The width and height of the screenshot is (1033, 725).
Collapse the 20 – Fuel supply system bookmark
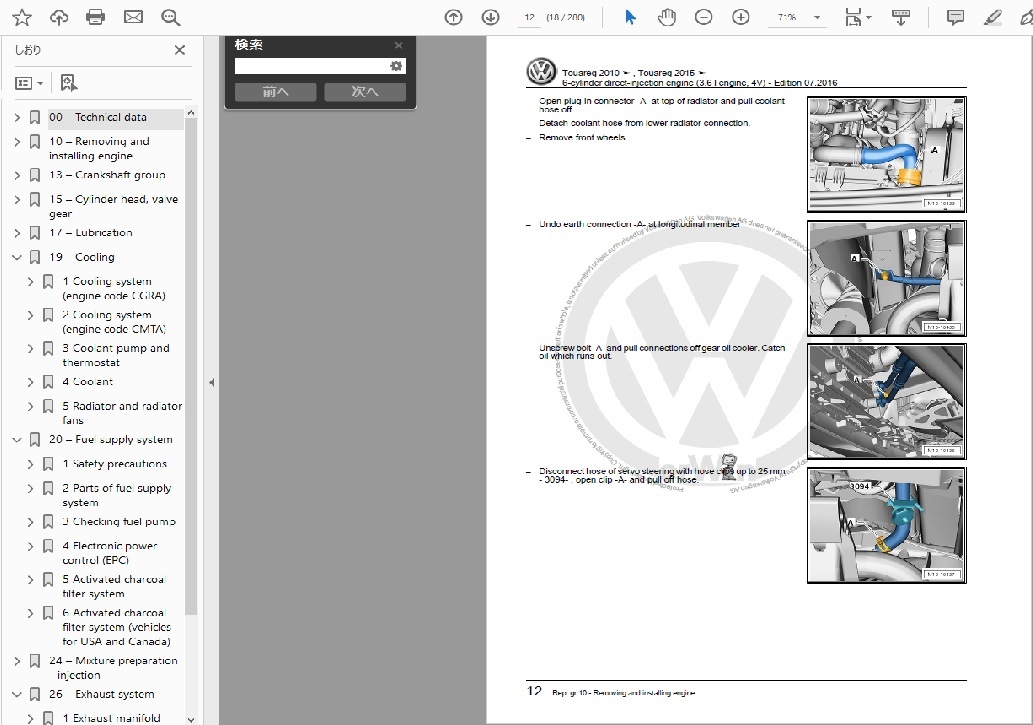[17, 440]
